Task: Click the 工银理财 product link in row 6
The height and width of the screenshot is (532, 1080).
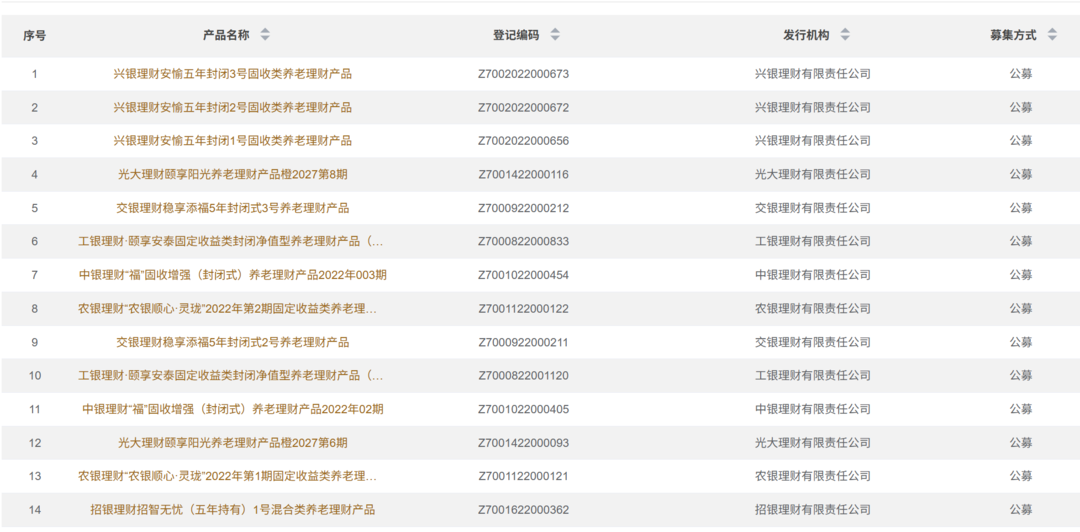Action: pyautogui.click(x=230, y=241)
